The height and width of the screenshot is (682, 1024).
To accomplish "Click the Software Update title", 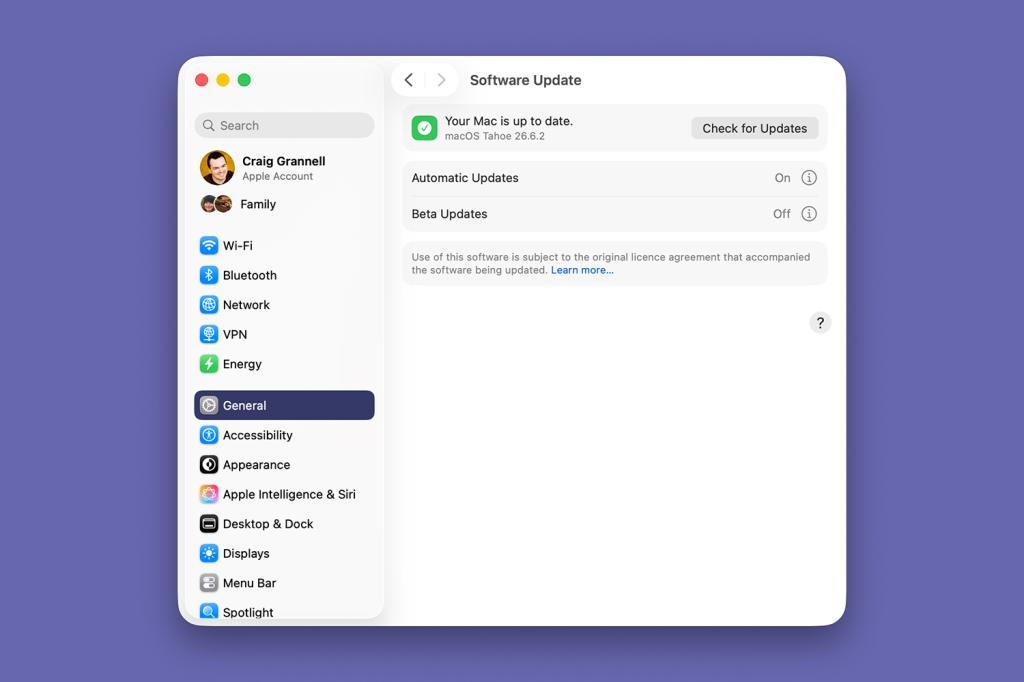I will (526, 80).
